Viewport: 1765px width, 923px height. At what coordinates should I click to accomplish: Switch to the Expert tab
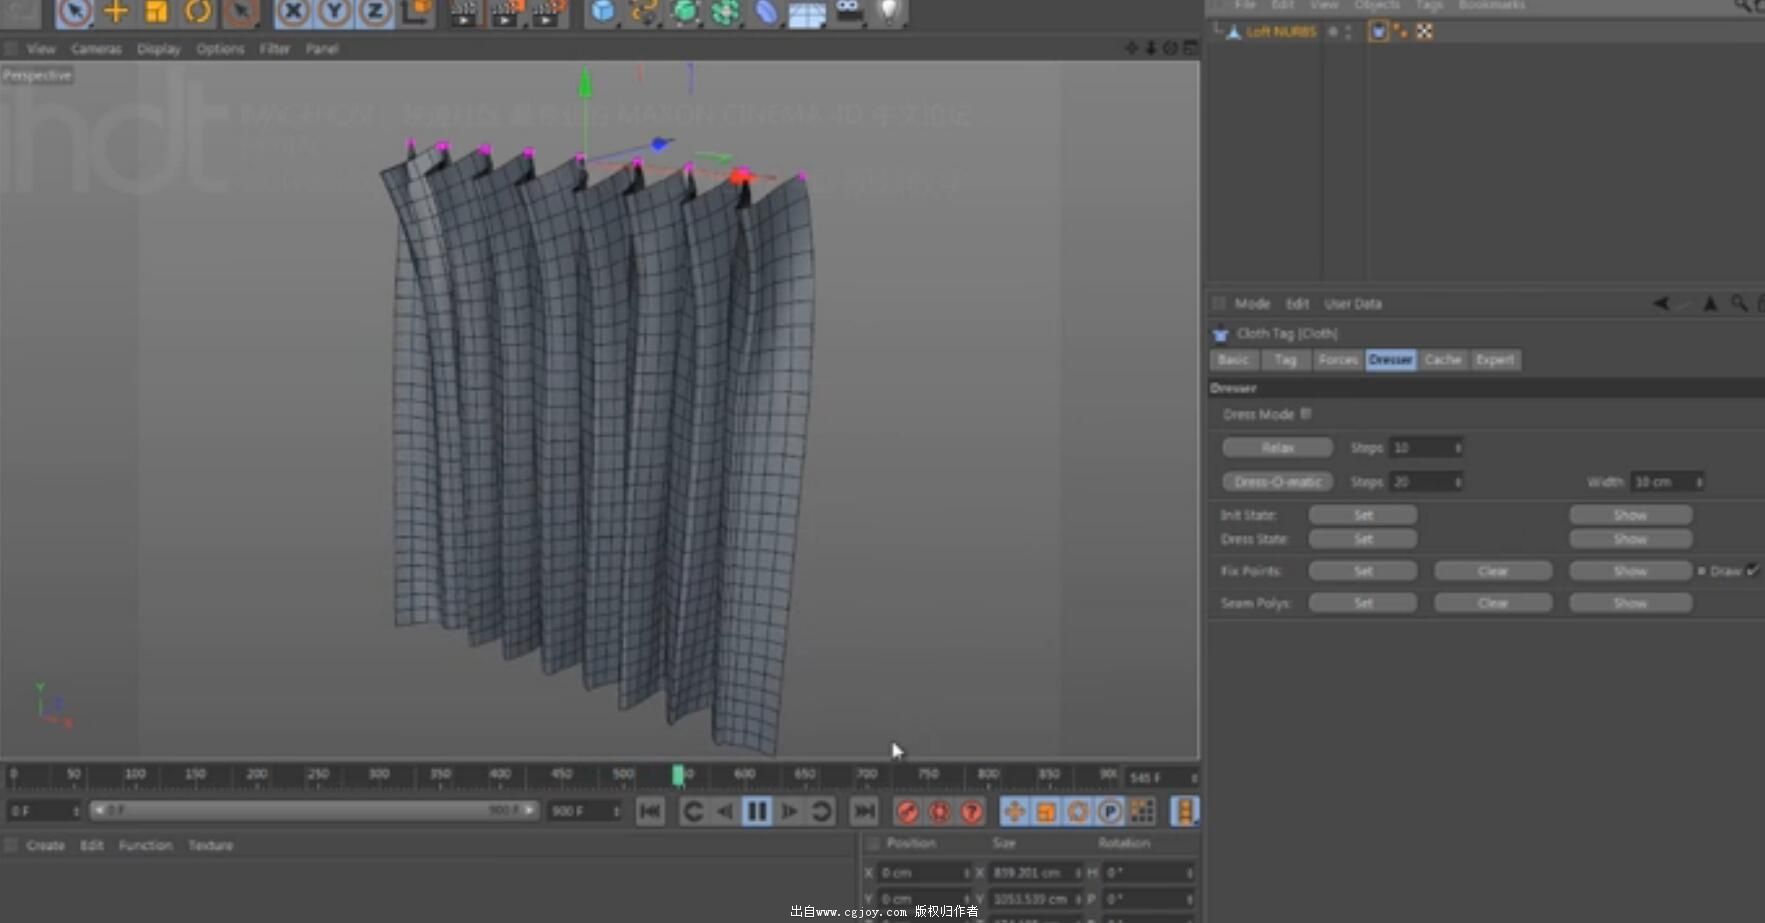[x=1495, y=360]
